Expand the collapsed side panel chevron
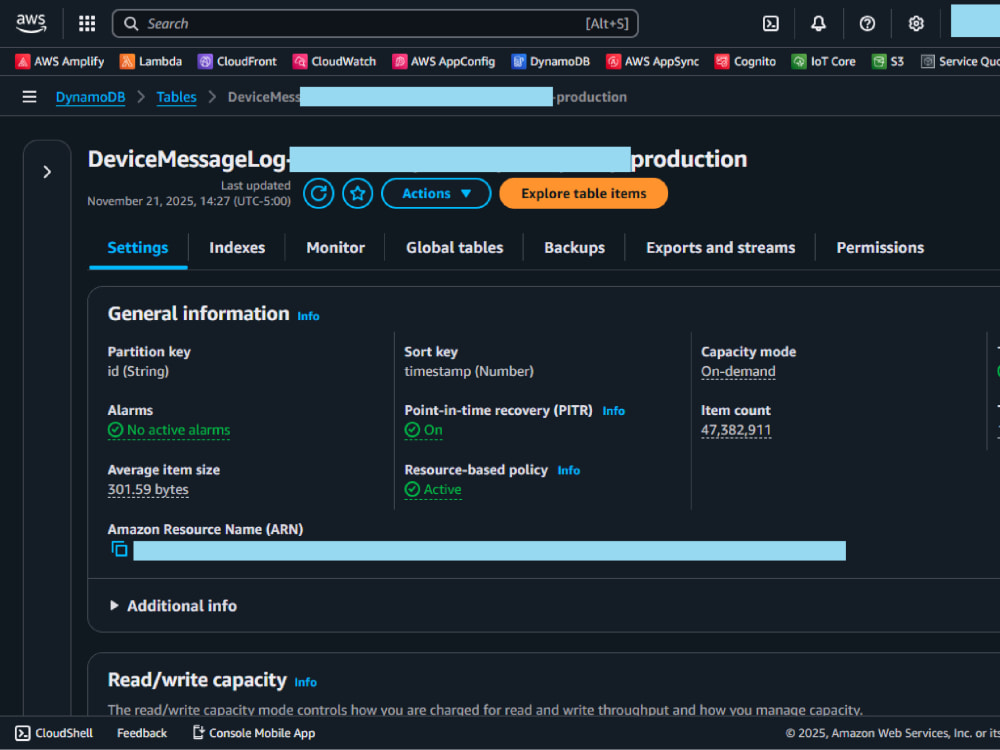Image resolution: width=1000 pixels, height=750 pixels. point(47,172)
